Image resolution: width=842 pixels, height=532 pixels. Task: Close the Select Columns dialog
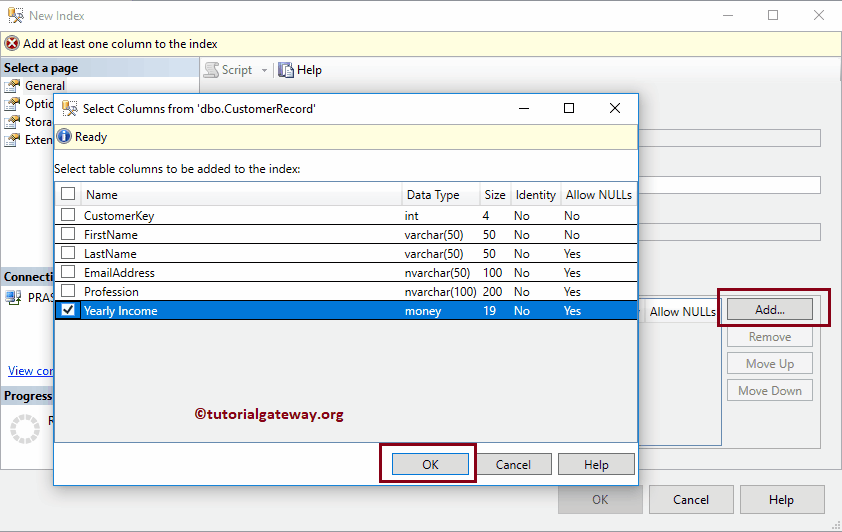click(x=615, y=108)
